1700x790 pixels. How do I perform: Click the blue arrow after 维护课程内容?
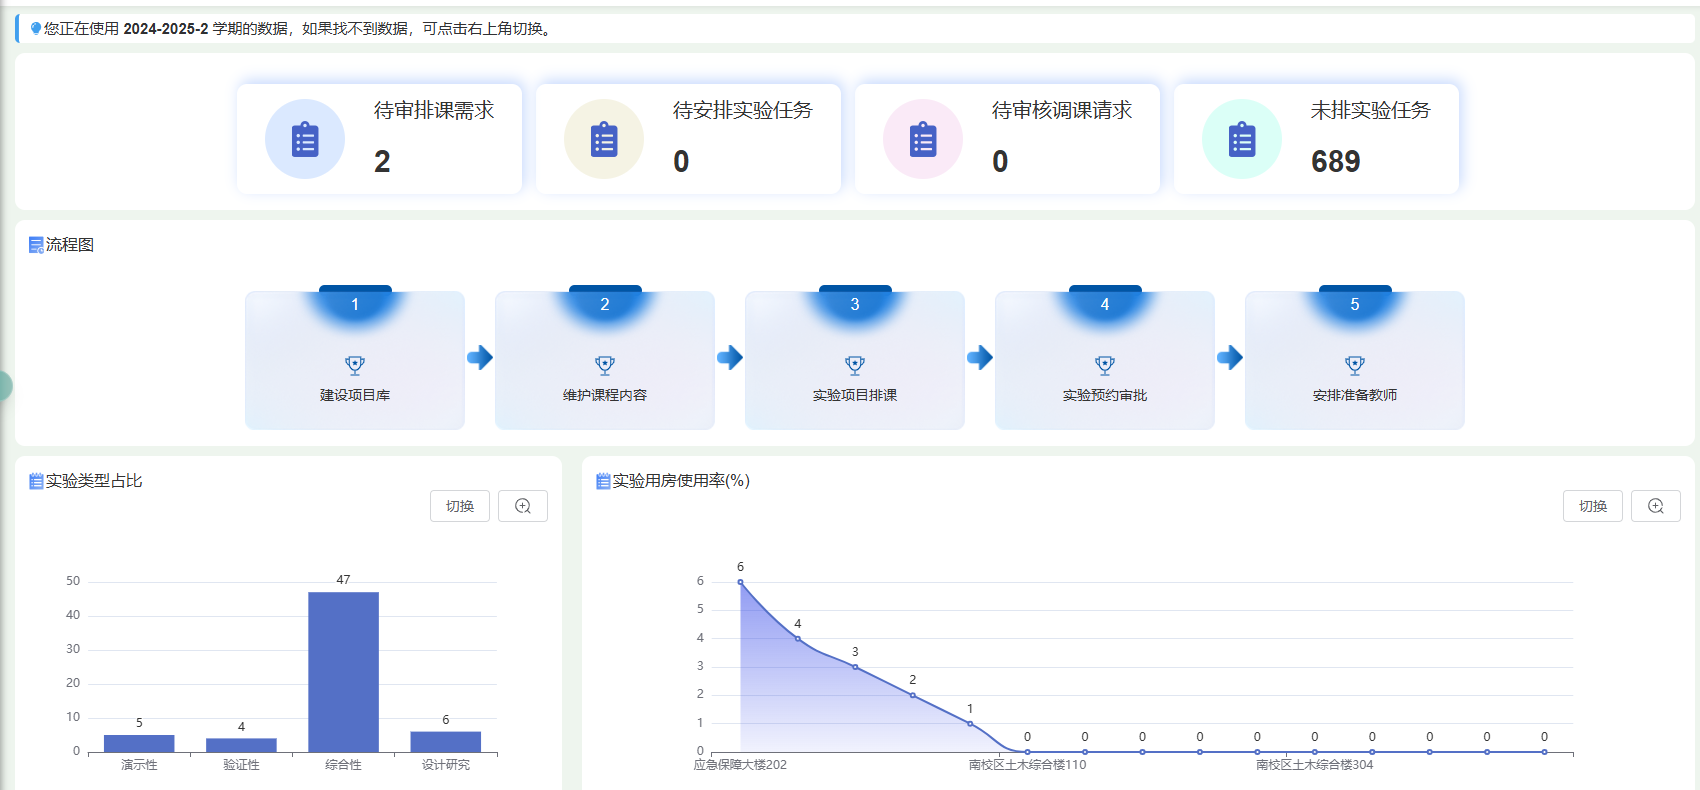click(x=730, y=357)
